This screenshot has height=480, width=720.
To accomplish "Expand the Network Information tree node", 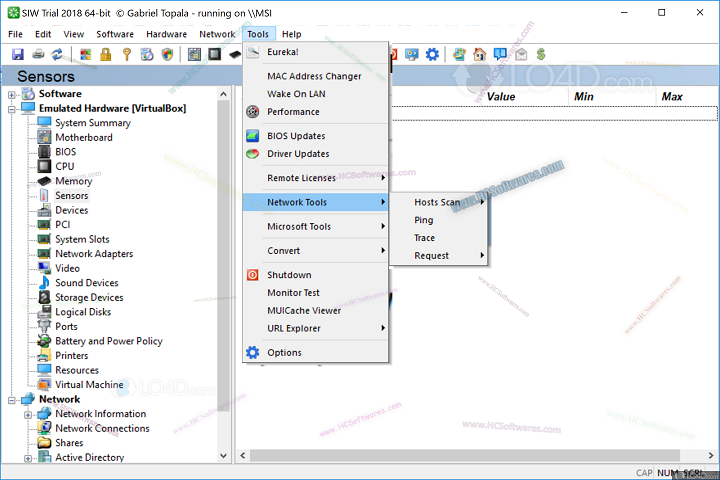I will 28,414.
